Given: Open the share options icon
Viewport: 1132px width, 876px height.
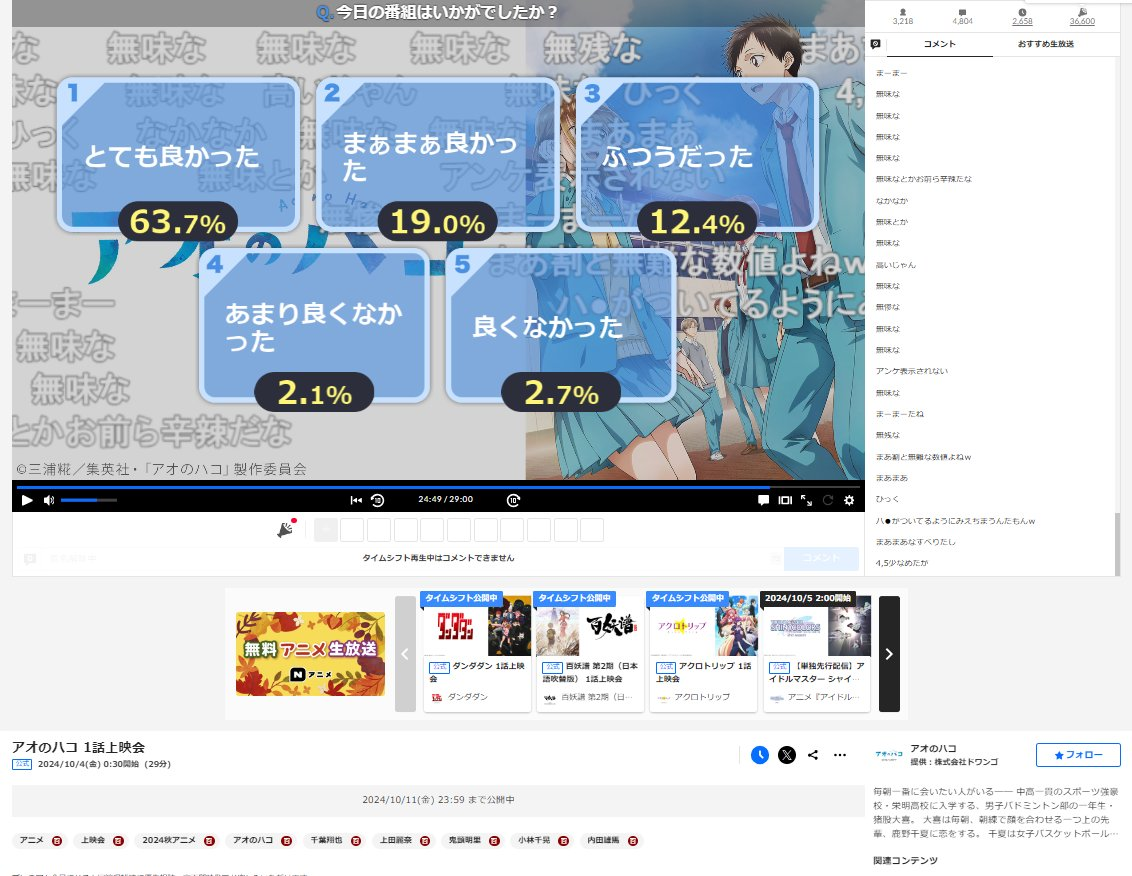Looking at the screenshot, I should [x=813, y=755].
